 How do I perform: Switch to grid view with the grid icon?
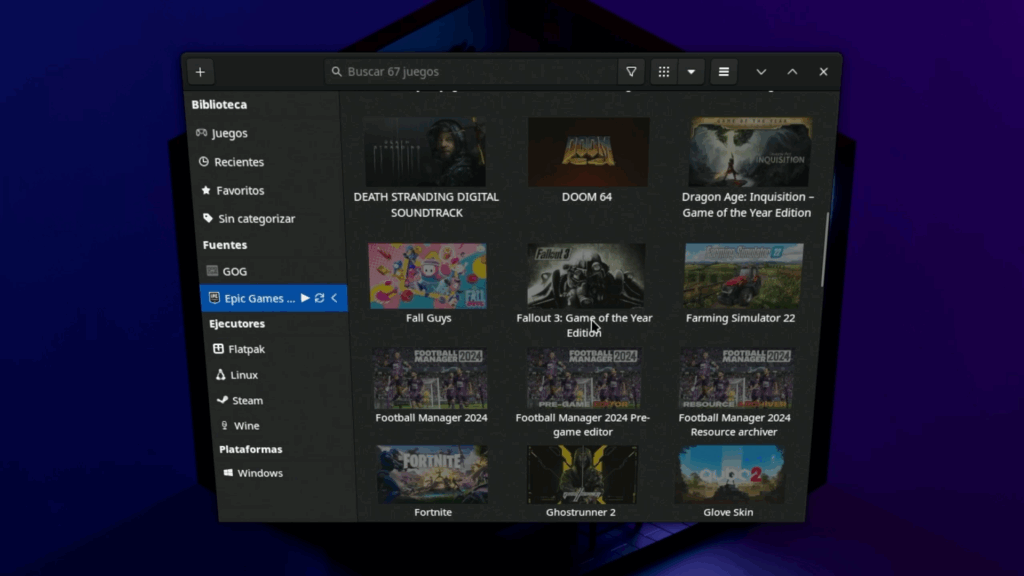pyautogui.click(x=664, y=72)
